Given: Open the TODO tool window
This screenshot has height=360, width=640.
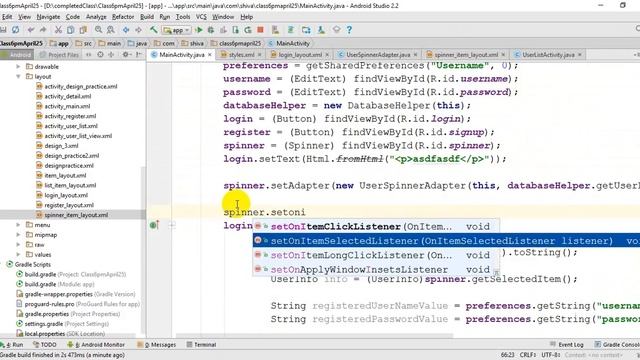Looking at the screenshot, I should coord(45,344).
